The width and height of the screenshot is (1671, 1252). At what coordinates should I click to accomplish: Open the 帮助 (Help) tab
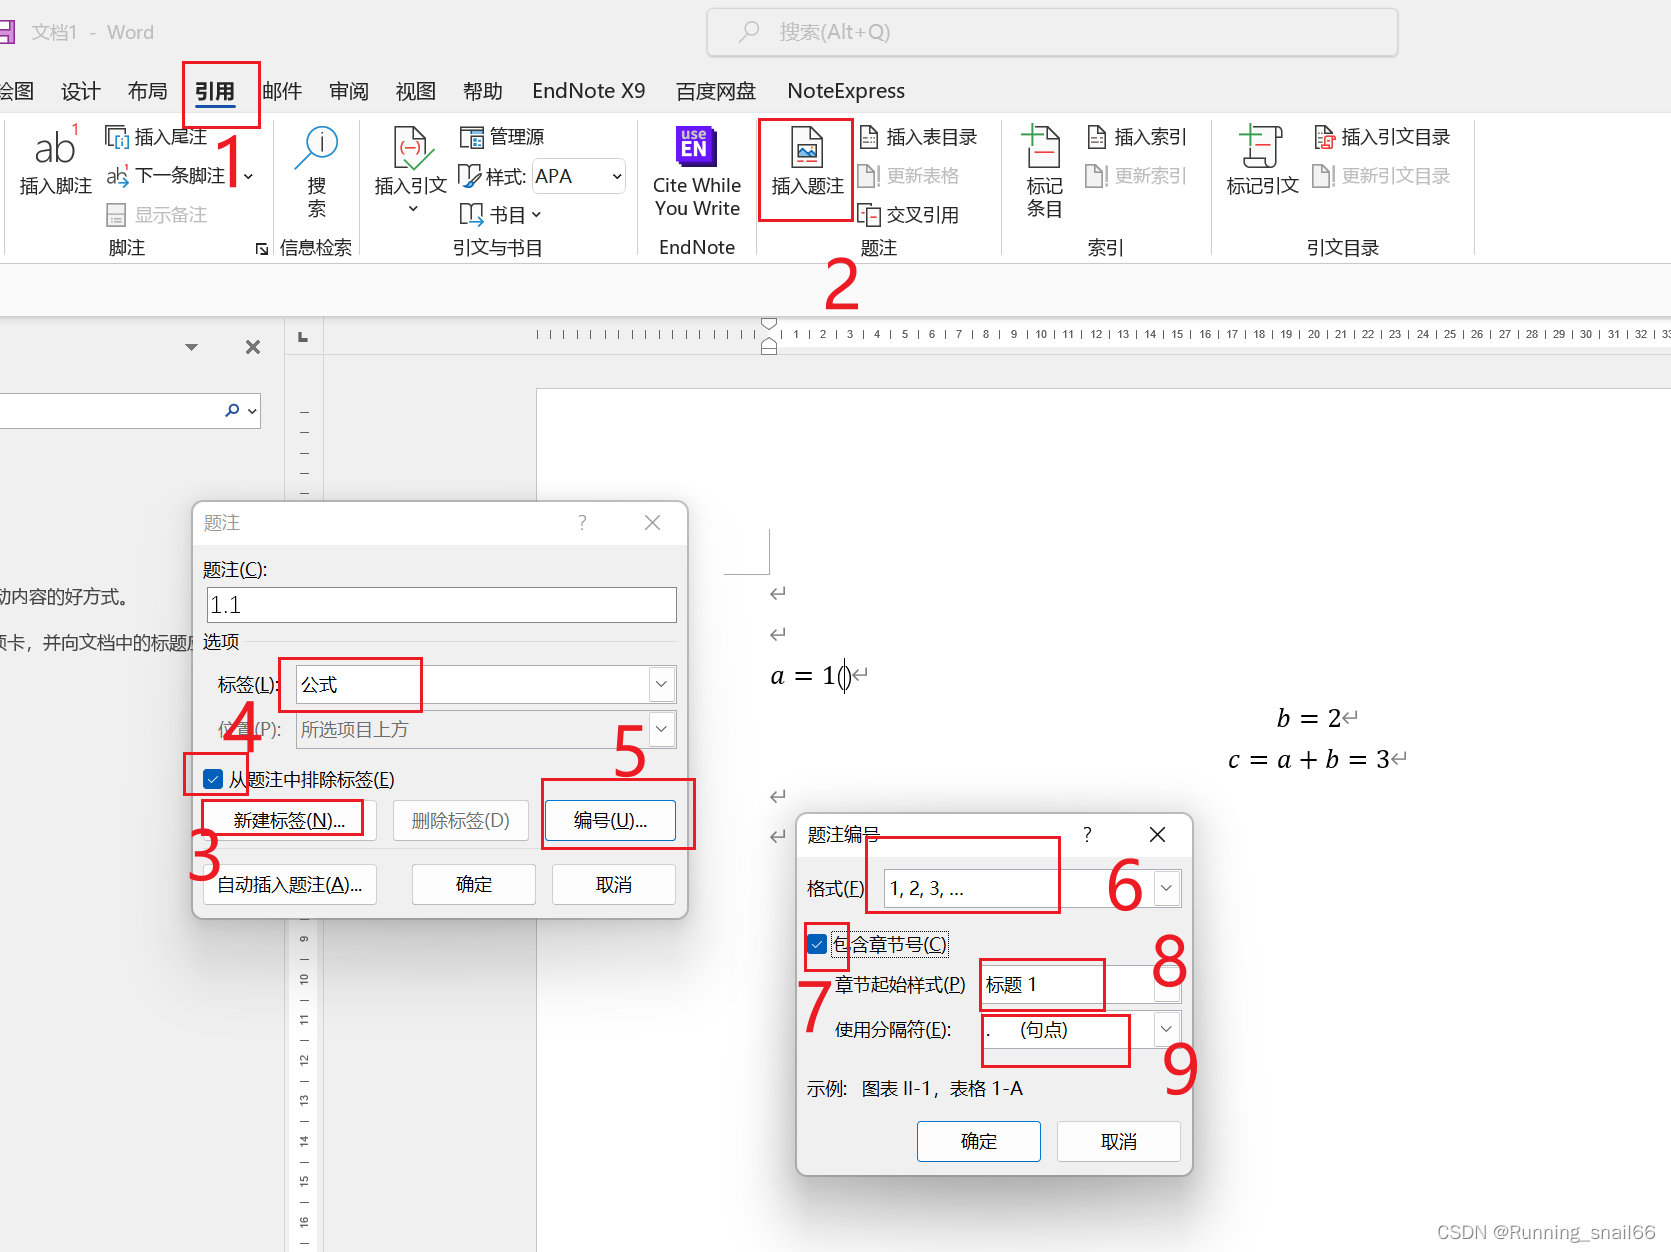coord(483,92)
